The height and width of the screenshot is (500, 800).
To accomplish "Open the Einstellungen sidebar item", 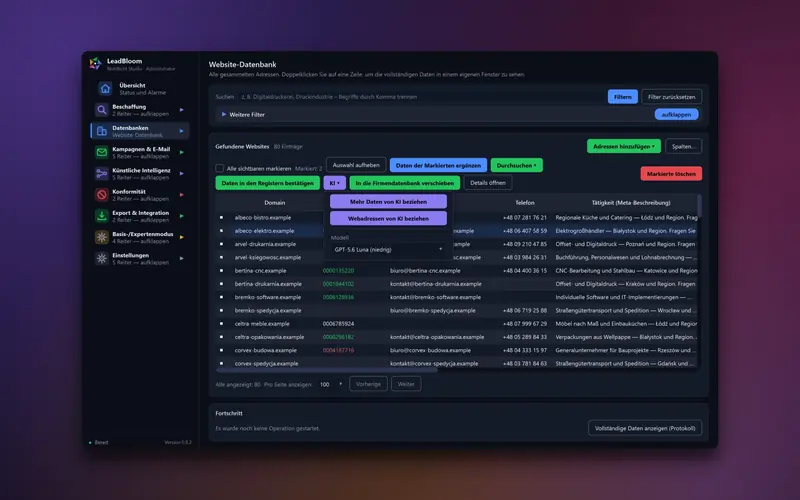I will [x=140, y=258].
